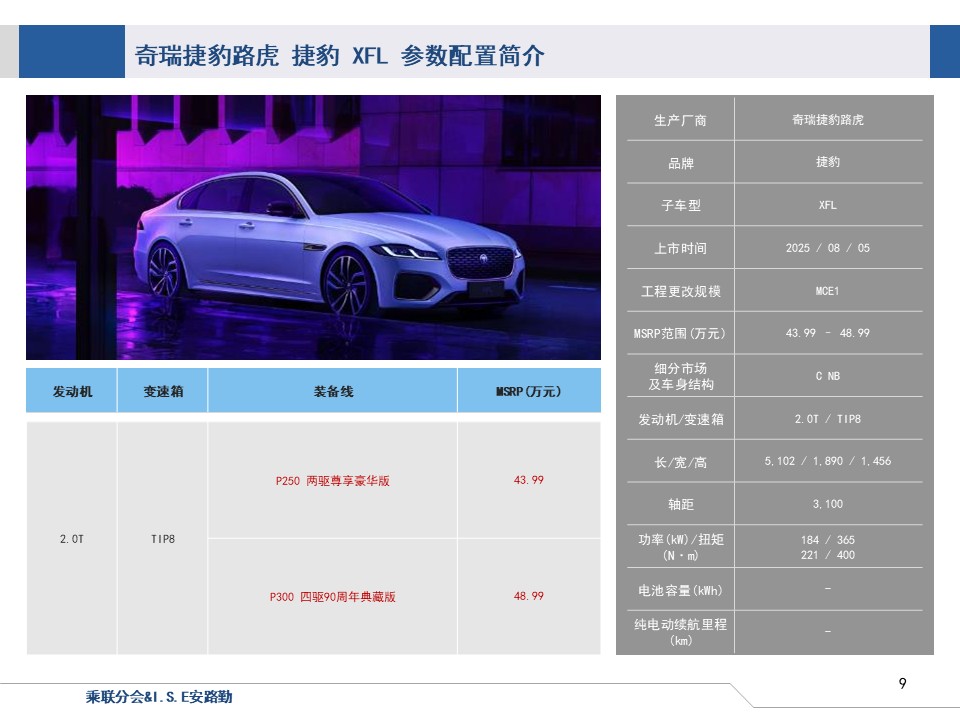Click the 纯电动续航里程(km) row label
Image resolution: width=960 pixels, height=720 pixels.
[681, 632]
